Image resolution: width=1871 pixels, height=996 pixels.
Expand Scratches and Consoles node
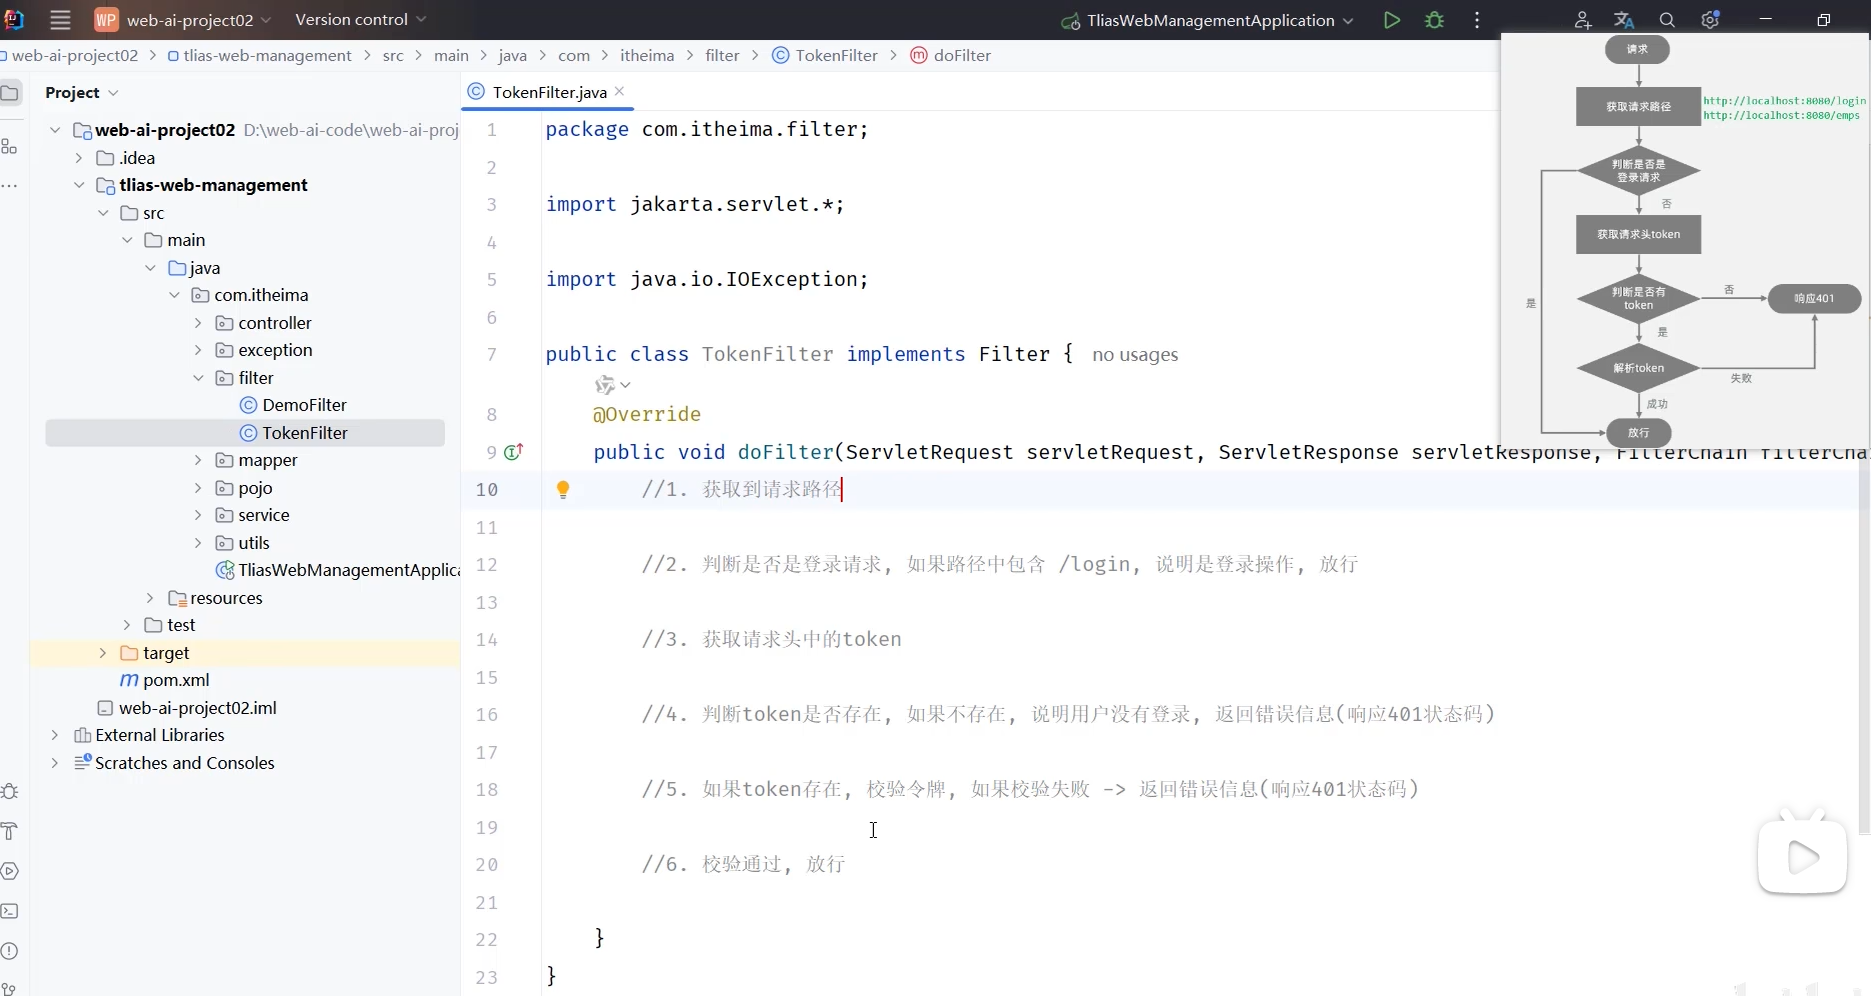coord(55,763)
